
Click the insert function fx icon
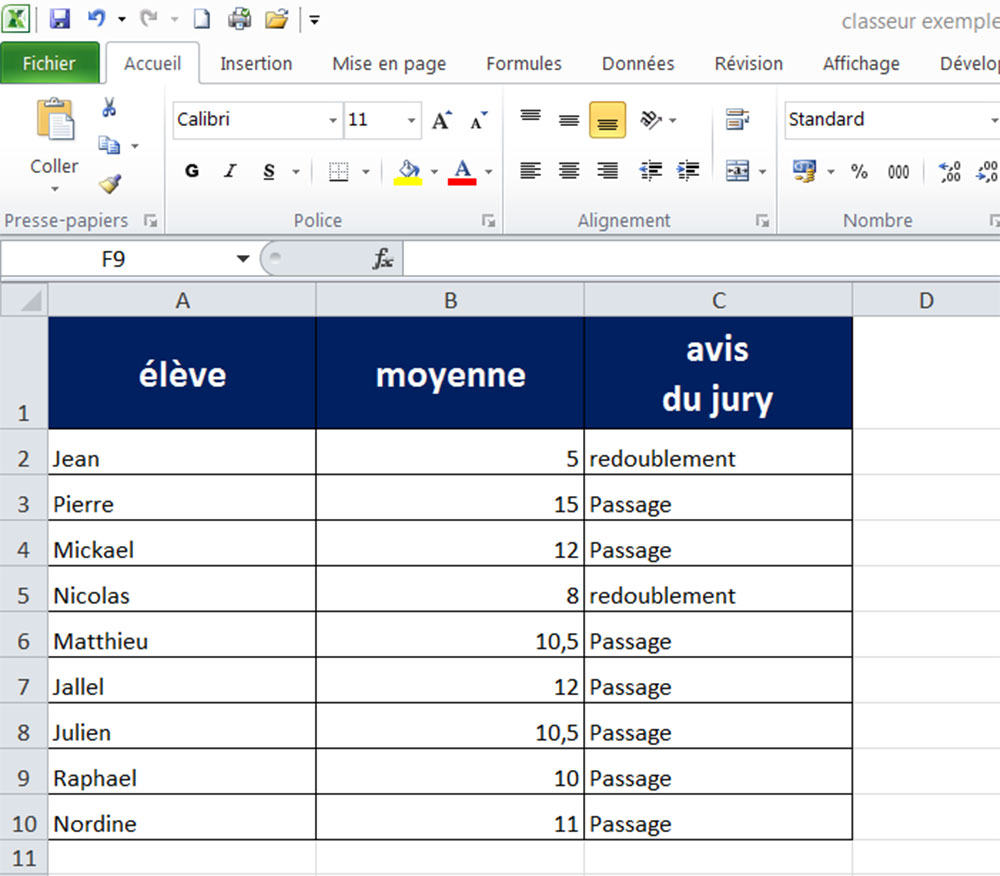[x=383, y=259]
